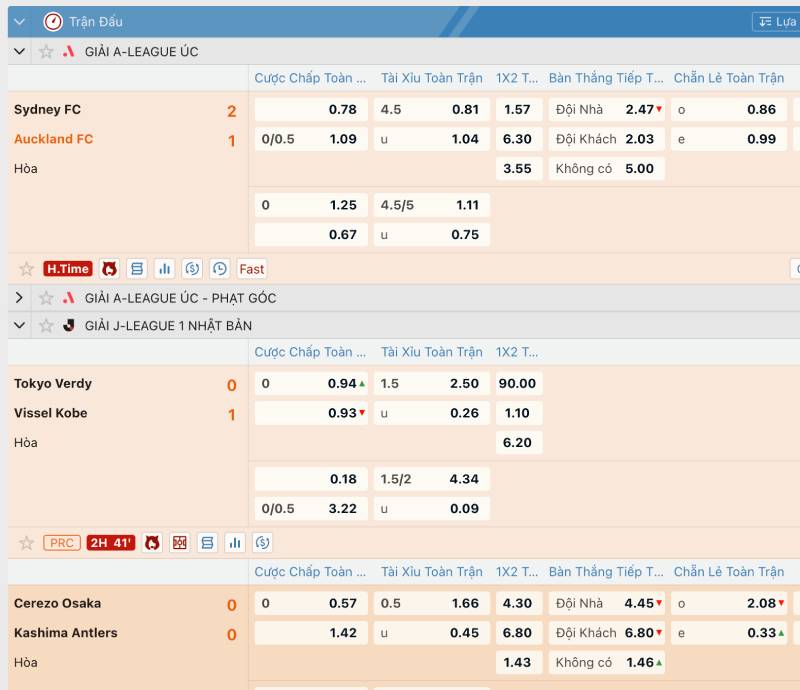Open the list lines icon for Tokyo Verdy match
The image size is (800, 690).
pos(208,543)
